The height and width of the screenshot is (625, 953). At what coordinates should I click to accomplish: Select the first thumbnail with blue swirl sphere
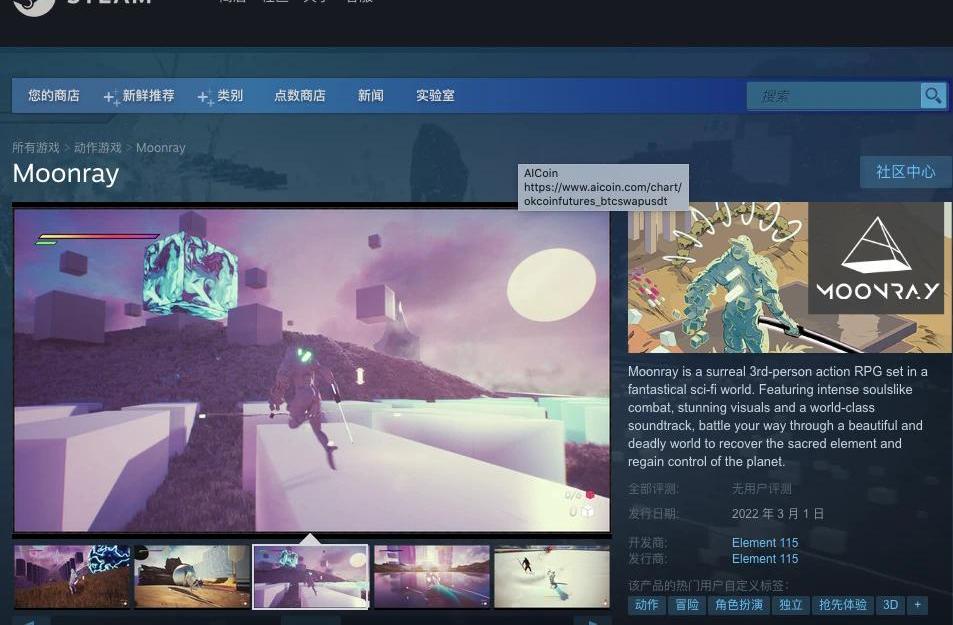(72, 576)
